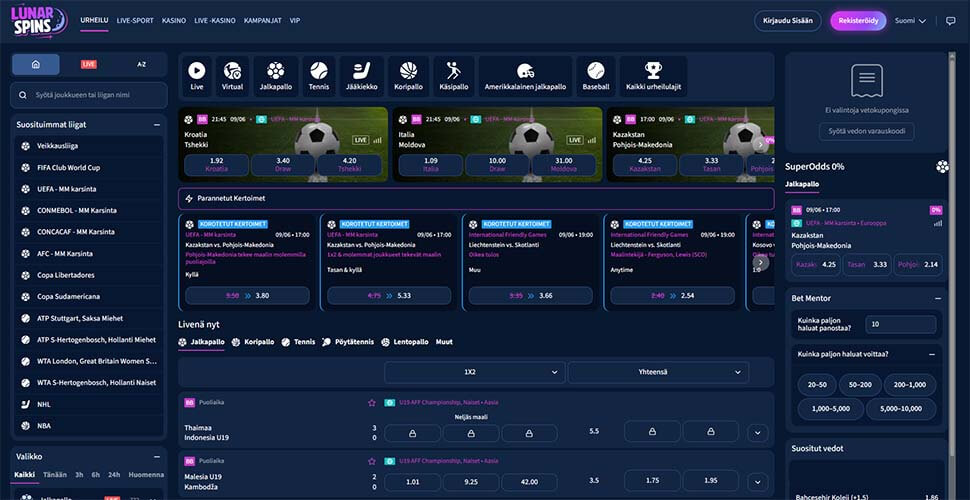Open the Yhteensä market dropdown
The height and width of the screenshot is (500, 970).
tap(658, 373)
